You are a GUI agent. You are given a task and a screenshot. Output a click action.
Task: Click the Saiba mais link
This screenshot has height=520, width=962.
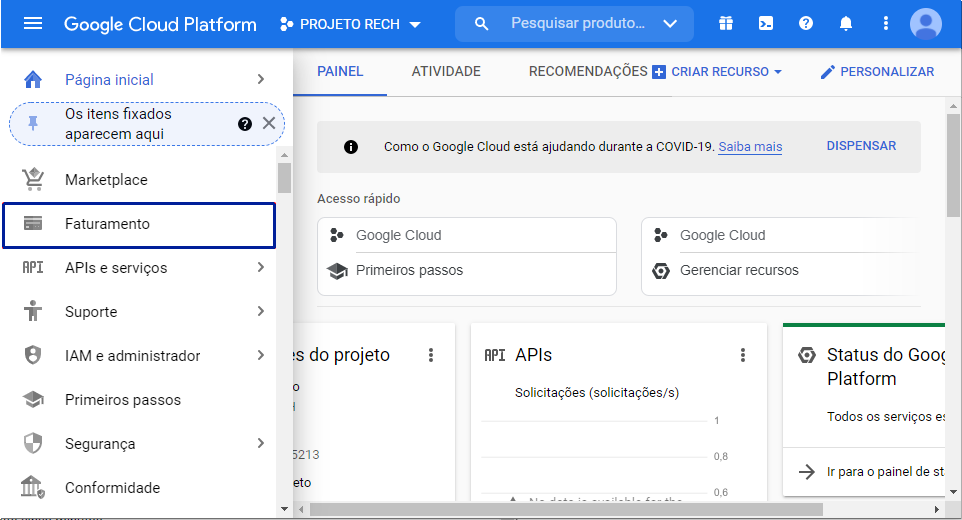pos(750,147)
